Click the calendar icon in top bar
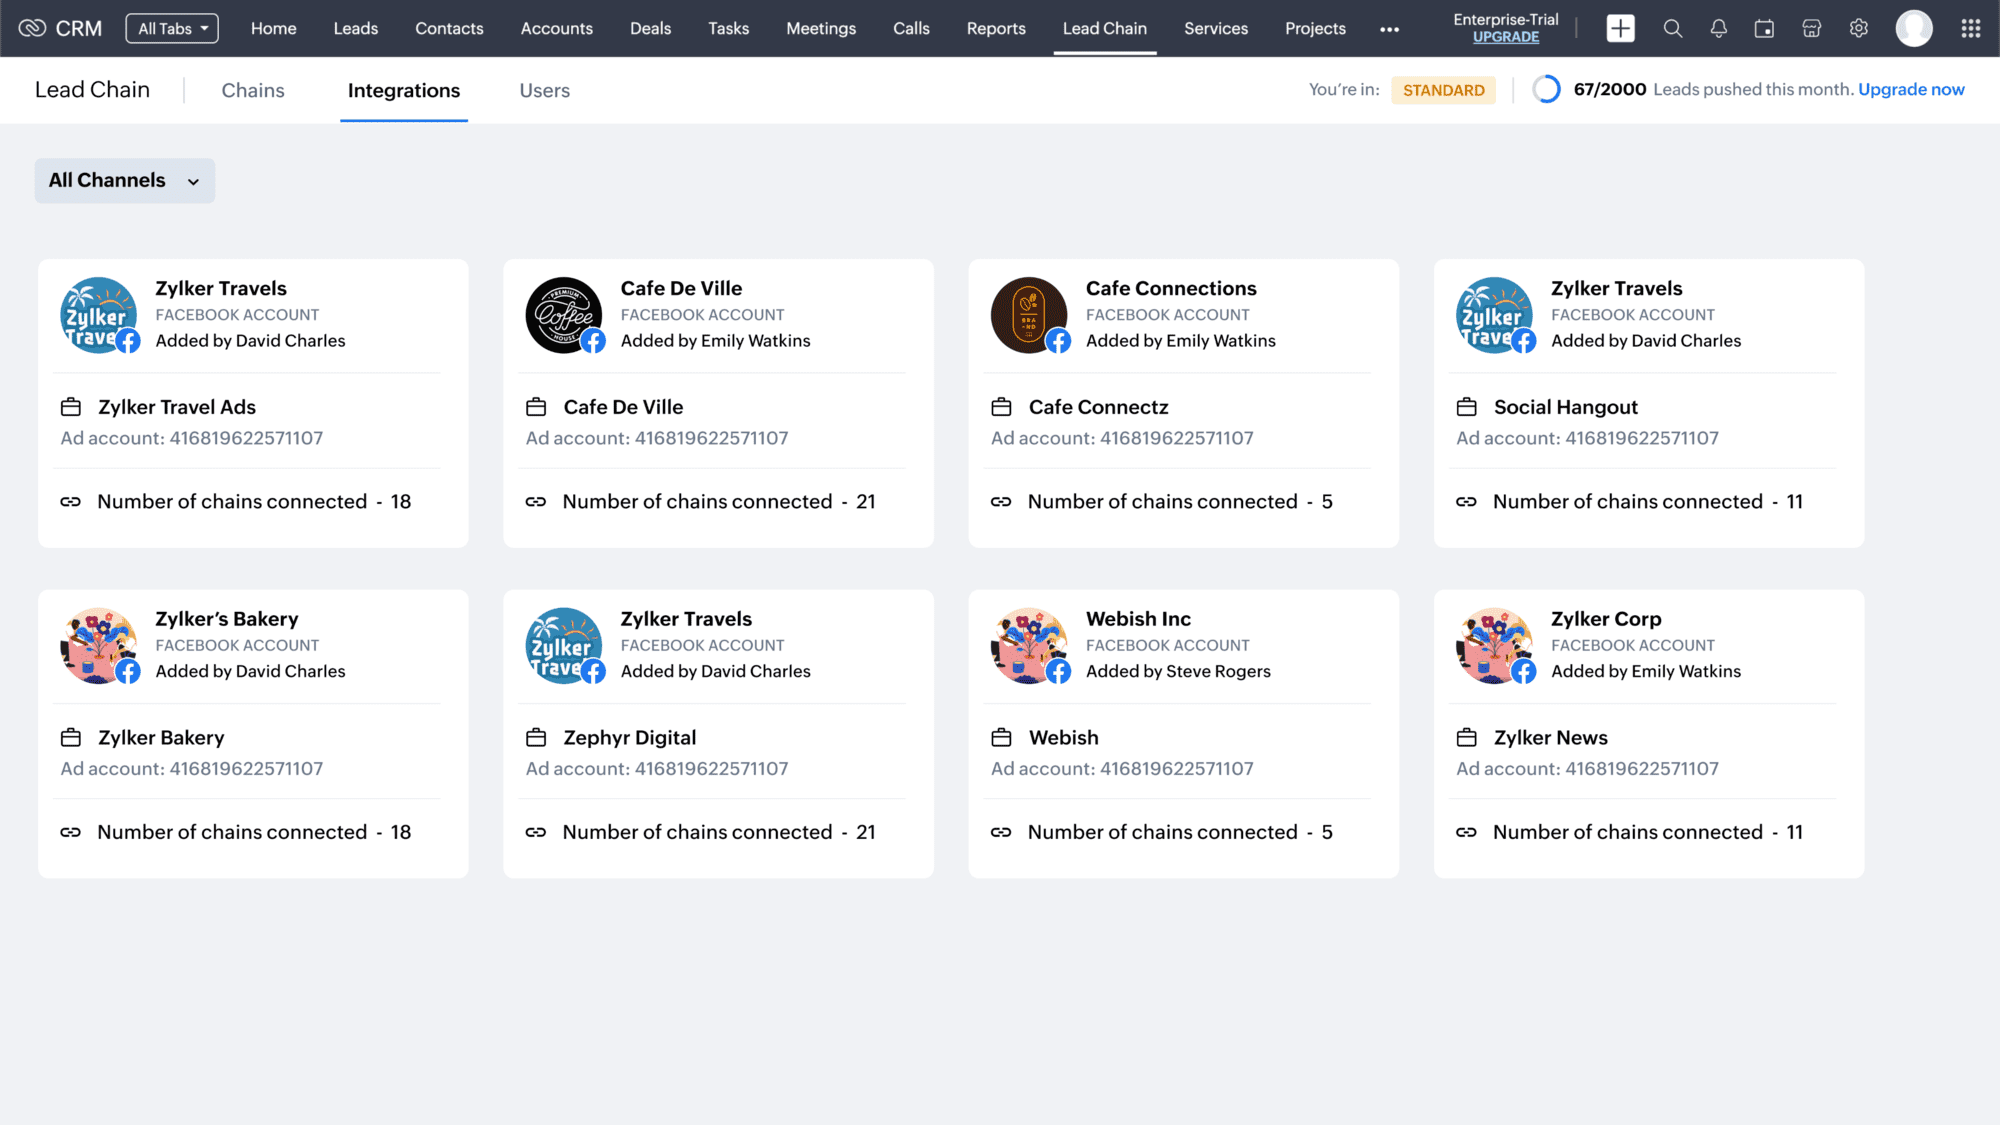The height and width of the screenshot is (1125, 2000). pyautogui.click(x=1764, y=28)
